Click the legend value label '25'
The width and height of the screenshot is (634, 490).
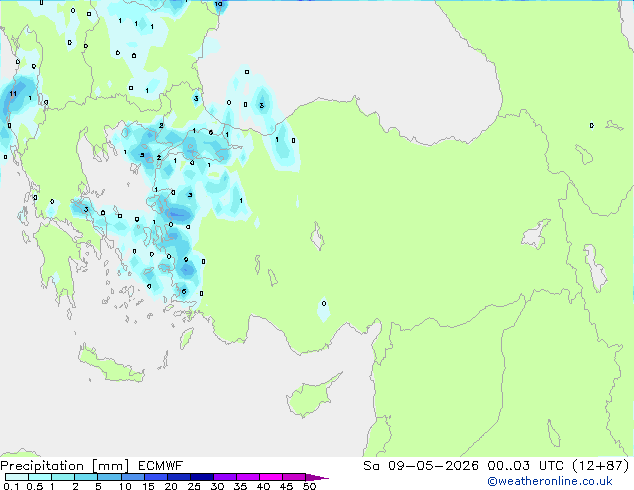tap(194, 486)
